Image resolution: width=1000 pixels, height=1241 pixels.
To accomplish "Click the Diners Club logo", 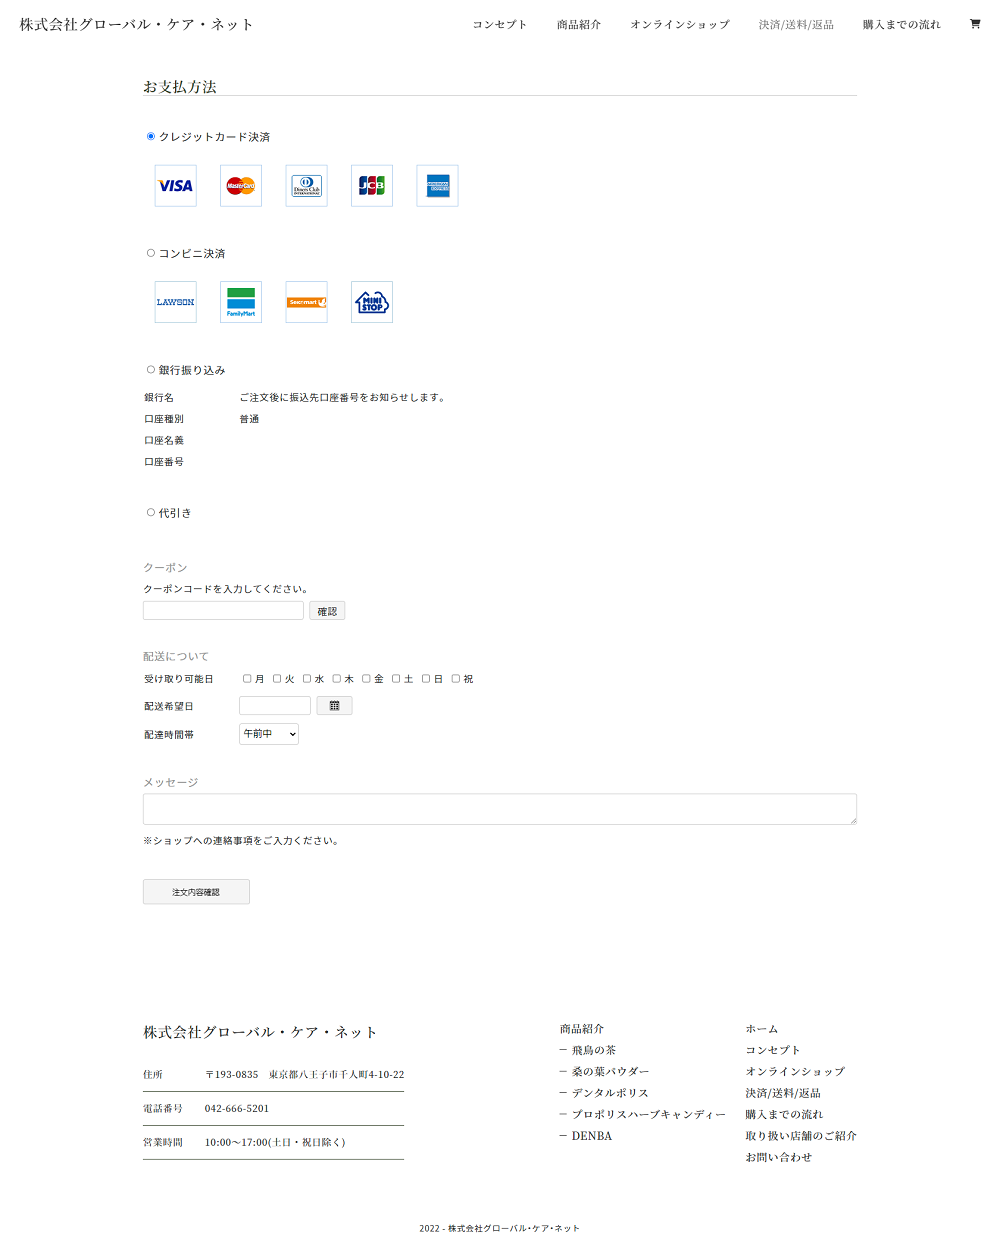I will coord(307,186).
